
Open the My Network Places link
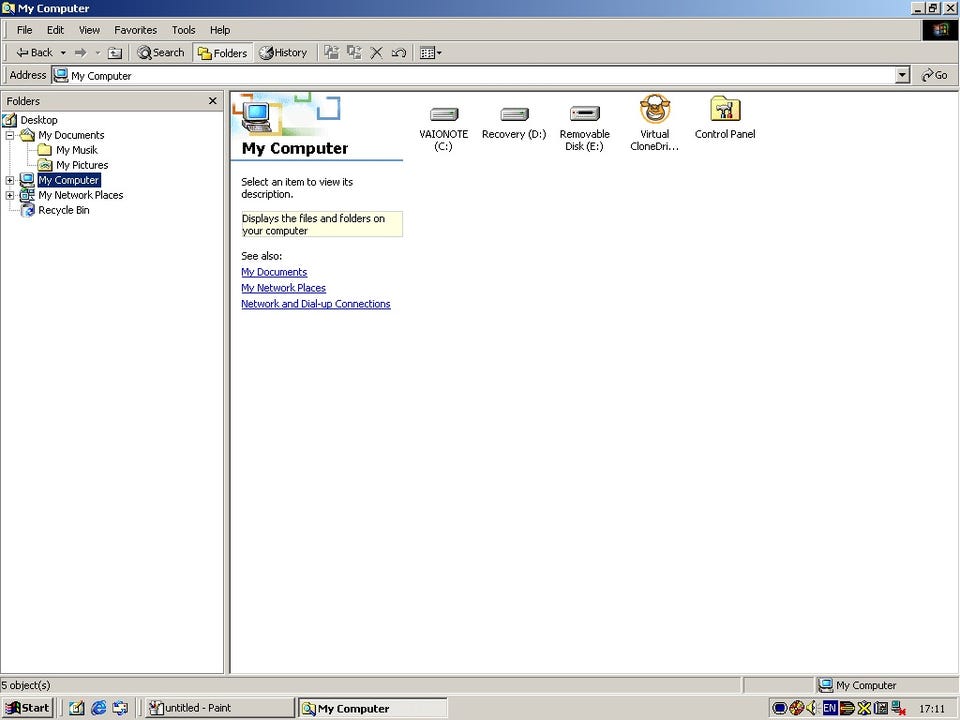283,288
